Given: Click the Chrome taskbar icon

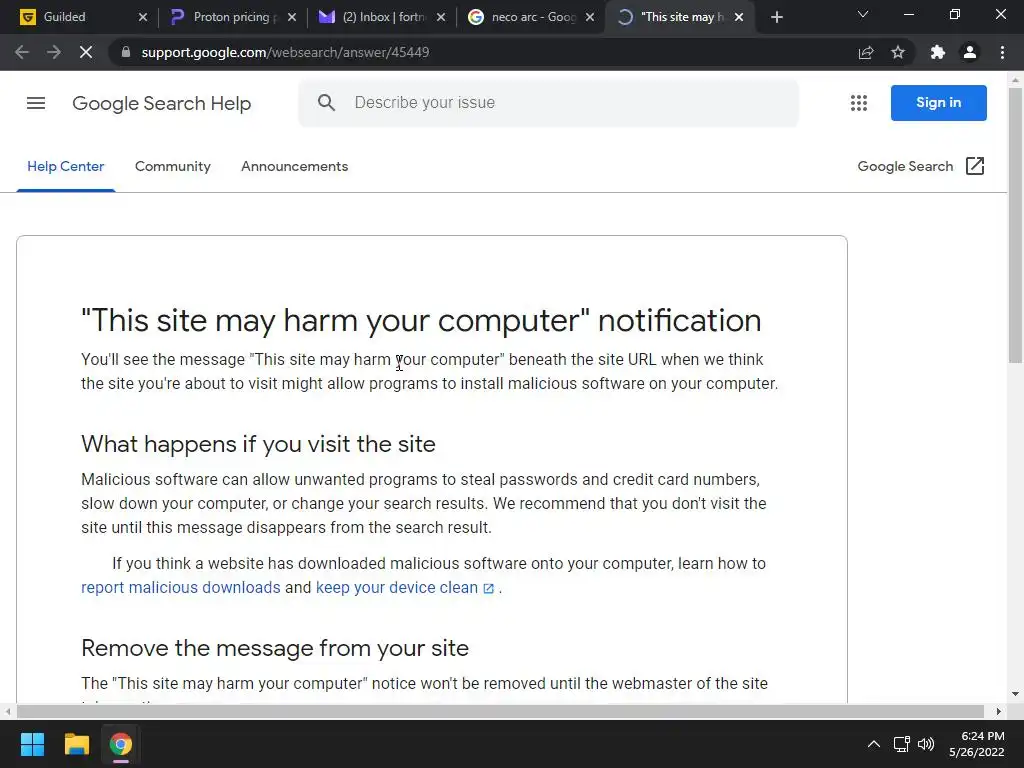Looking at the screenshot, I should (x=121, y=744).
